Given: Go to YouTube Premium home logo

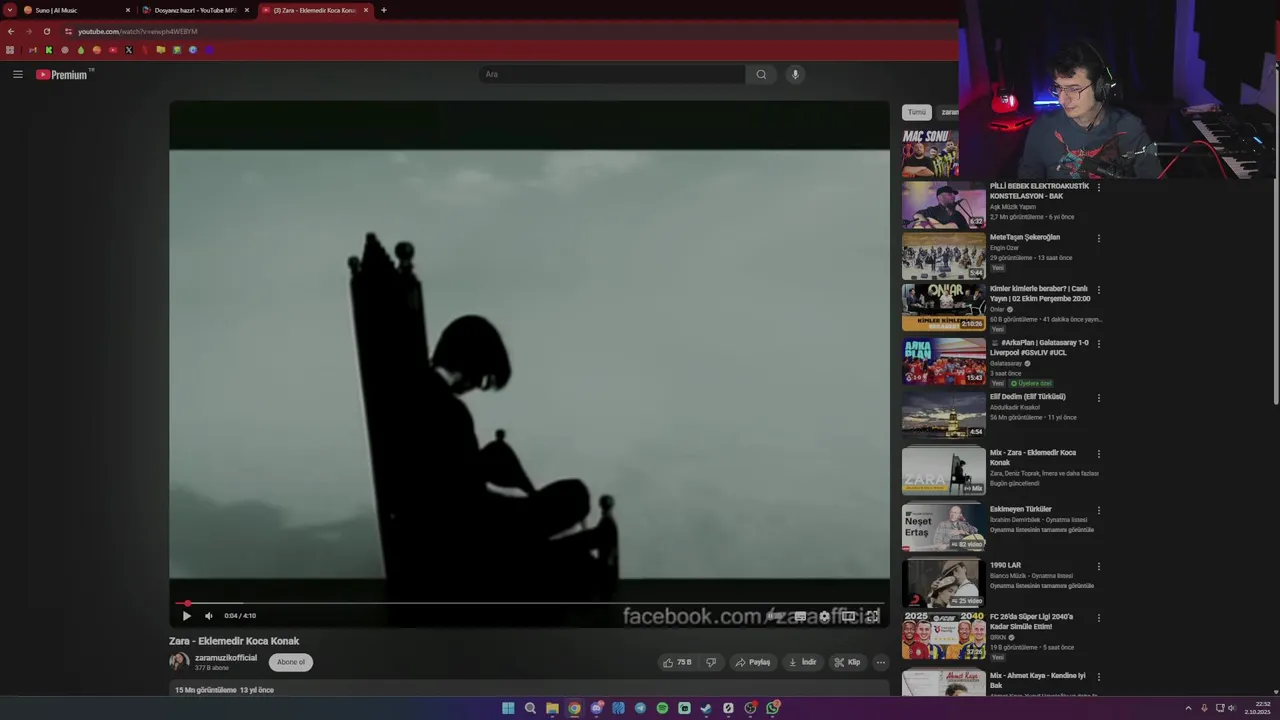Looking at the screenshot, I should tap(62, 74).
